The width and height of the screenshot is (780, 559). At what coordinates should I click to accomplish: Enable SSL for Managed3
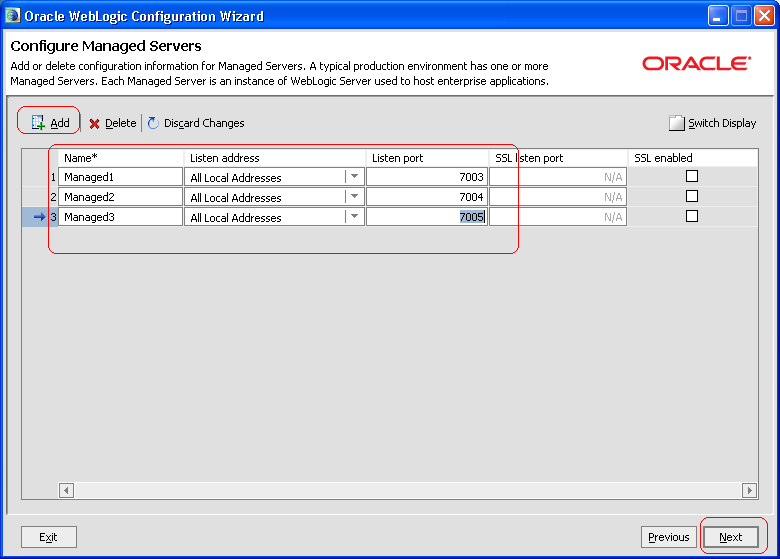click(691, 216)
